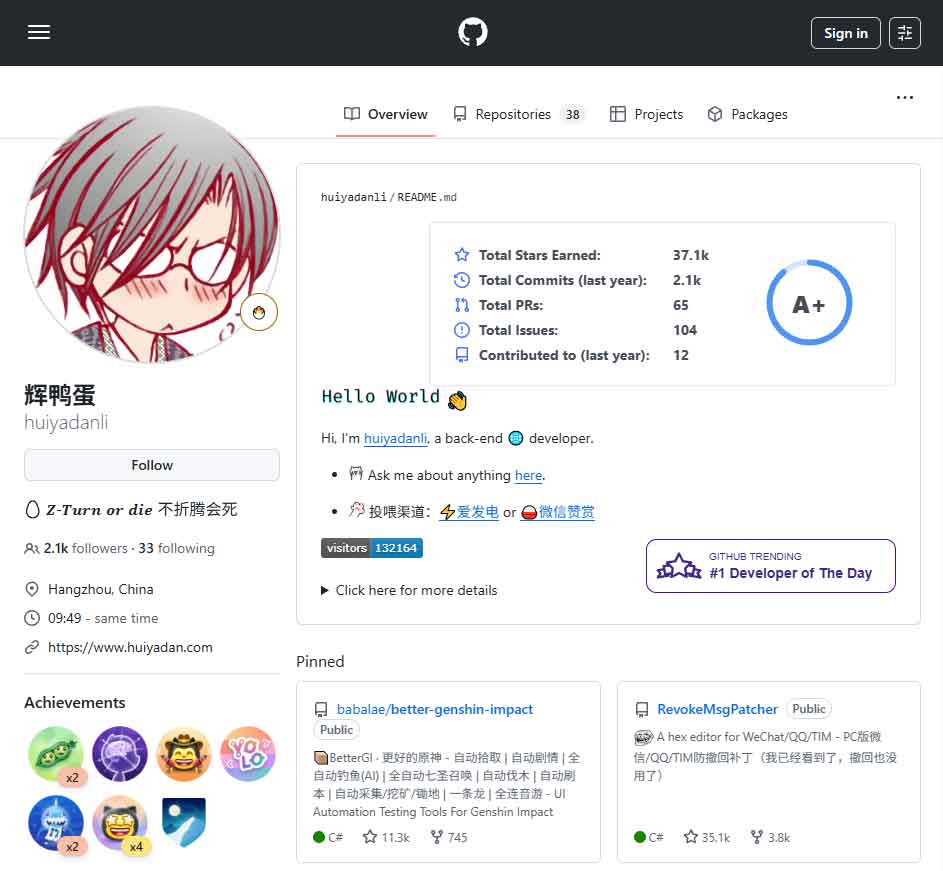Open the hamburger navigation menu

[39, 33]
